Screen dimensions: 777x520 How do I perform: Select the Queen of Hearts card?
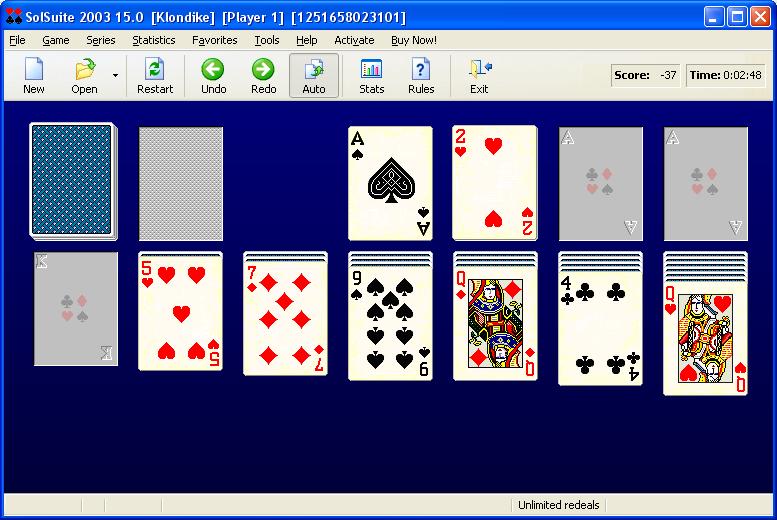click(705, 339)
